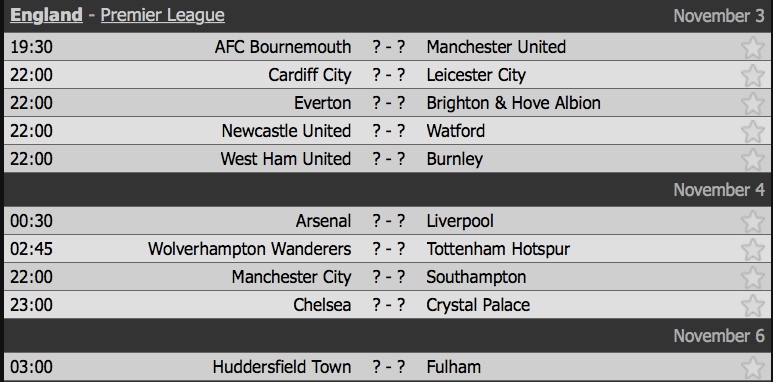The height and width of the screenshot is (382, 773).
Task: Open the Huddersfield Town team entry
Action: tap(282, 367)
